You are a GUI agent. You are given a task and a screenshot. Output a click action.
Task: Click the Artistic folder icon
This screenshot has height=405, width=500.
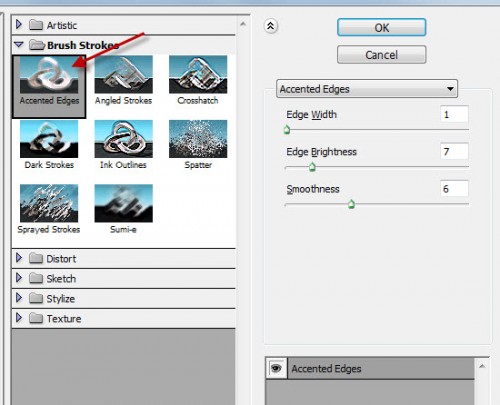point(36,25)
